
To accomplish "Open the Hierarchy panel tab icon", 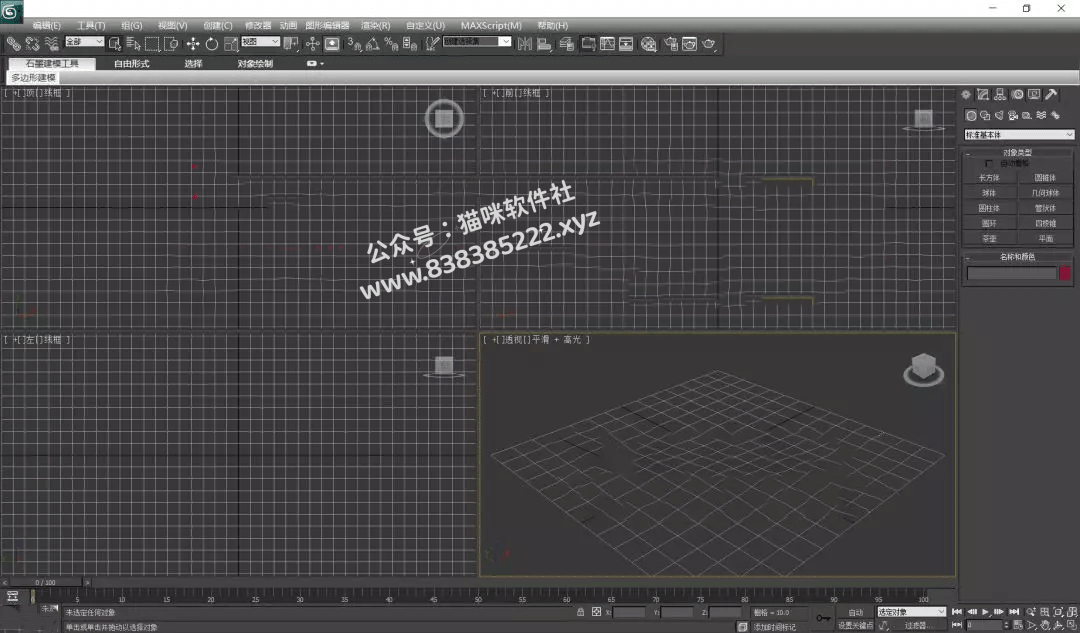I will pos(1000,94).
